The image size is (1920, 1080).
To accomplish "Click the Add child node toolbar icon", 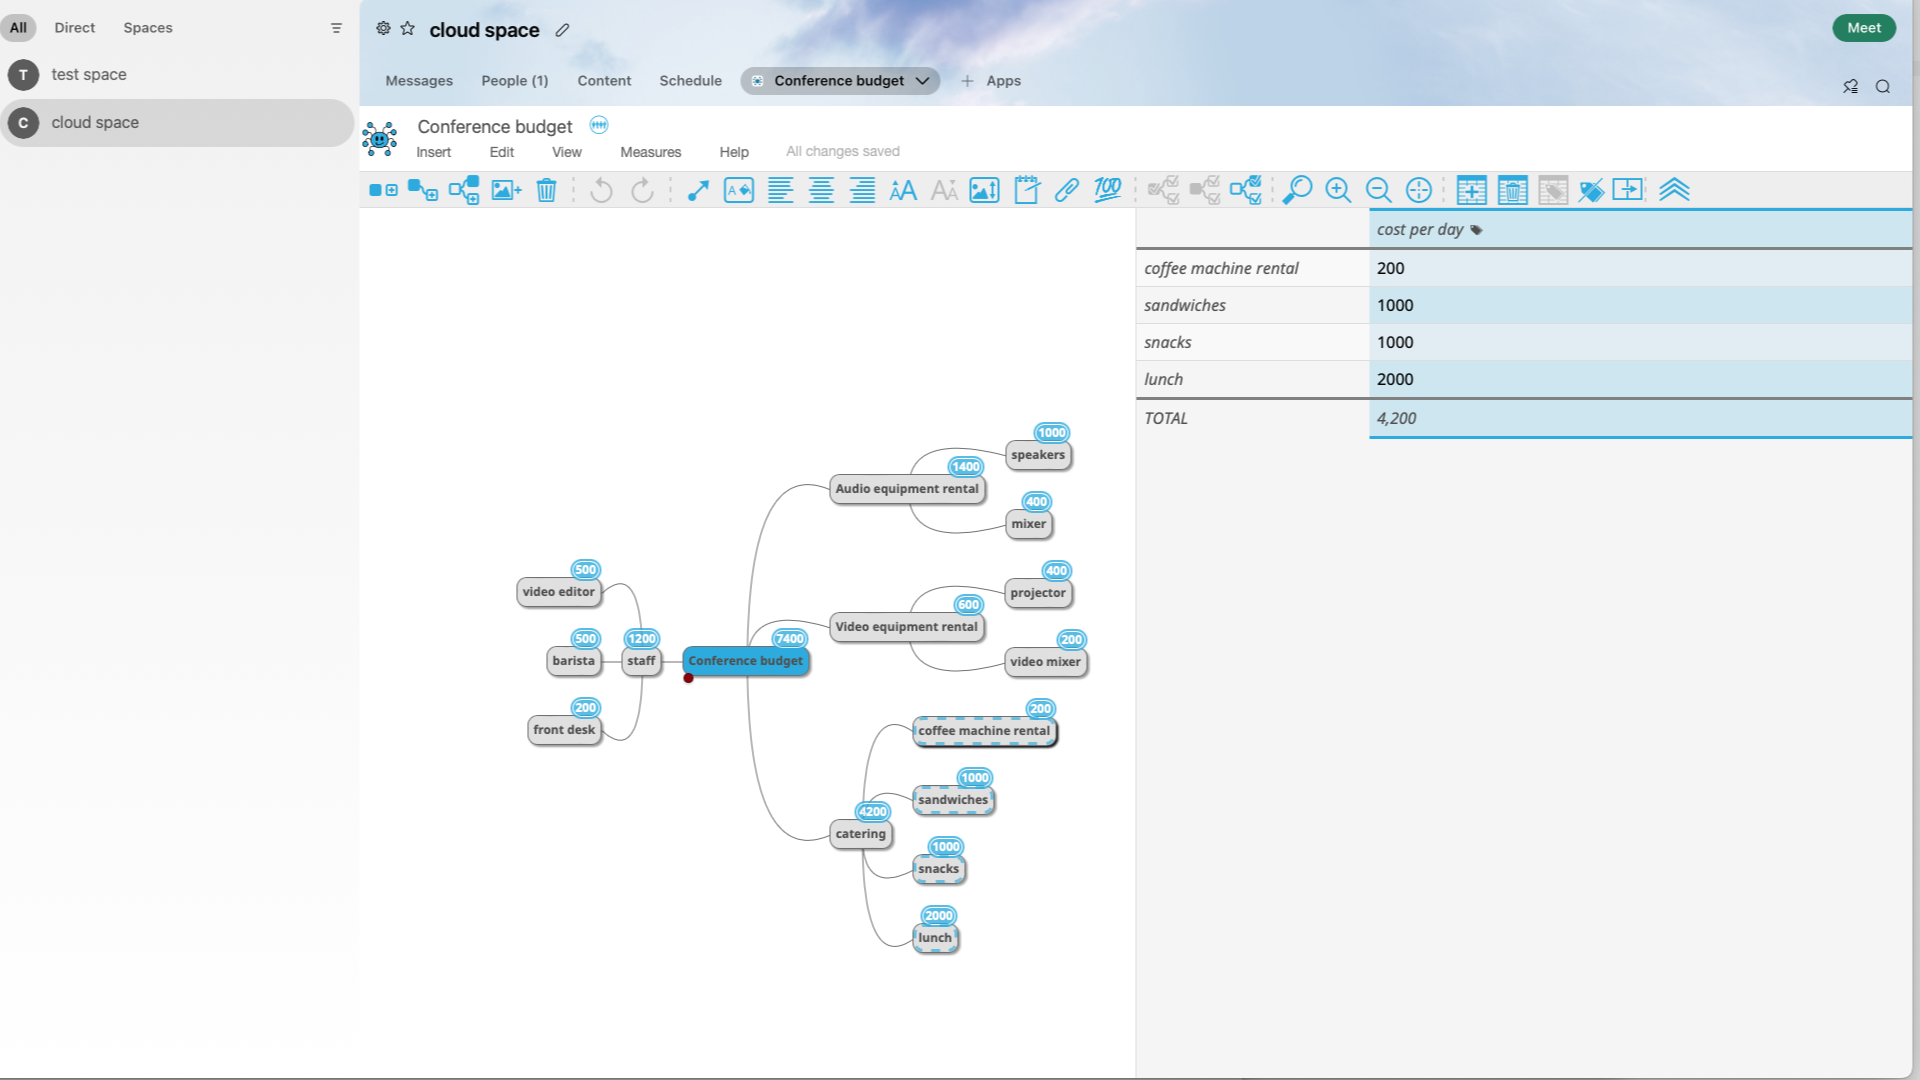I will (x=423, y=190).
